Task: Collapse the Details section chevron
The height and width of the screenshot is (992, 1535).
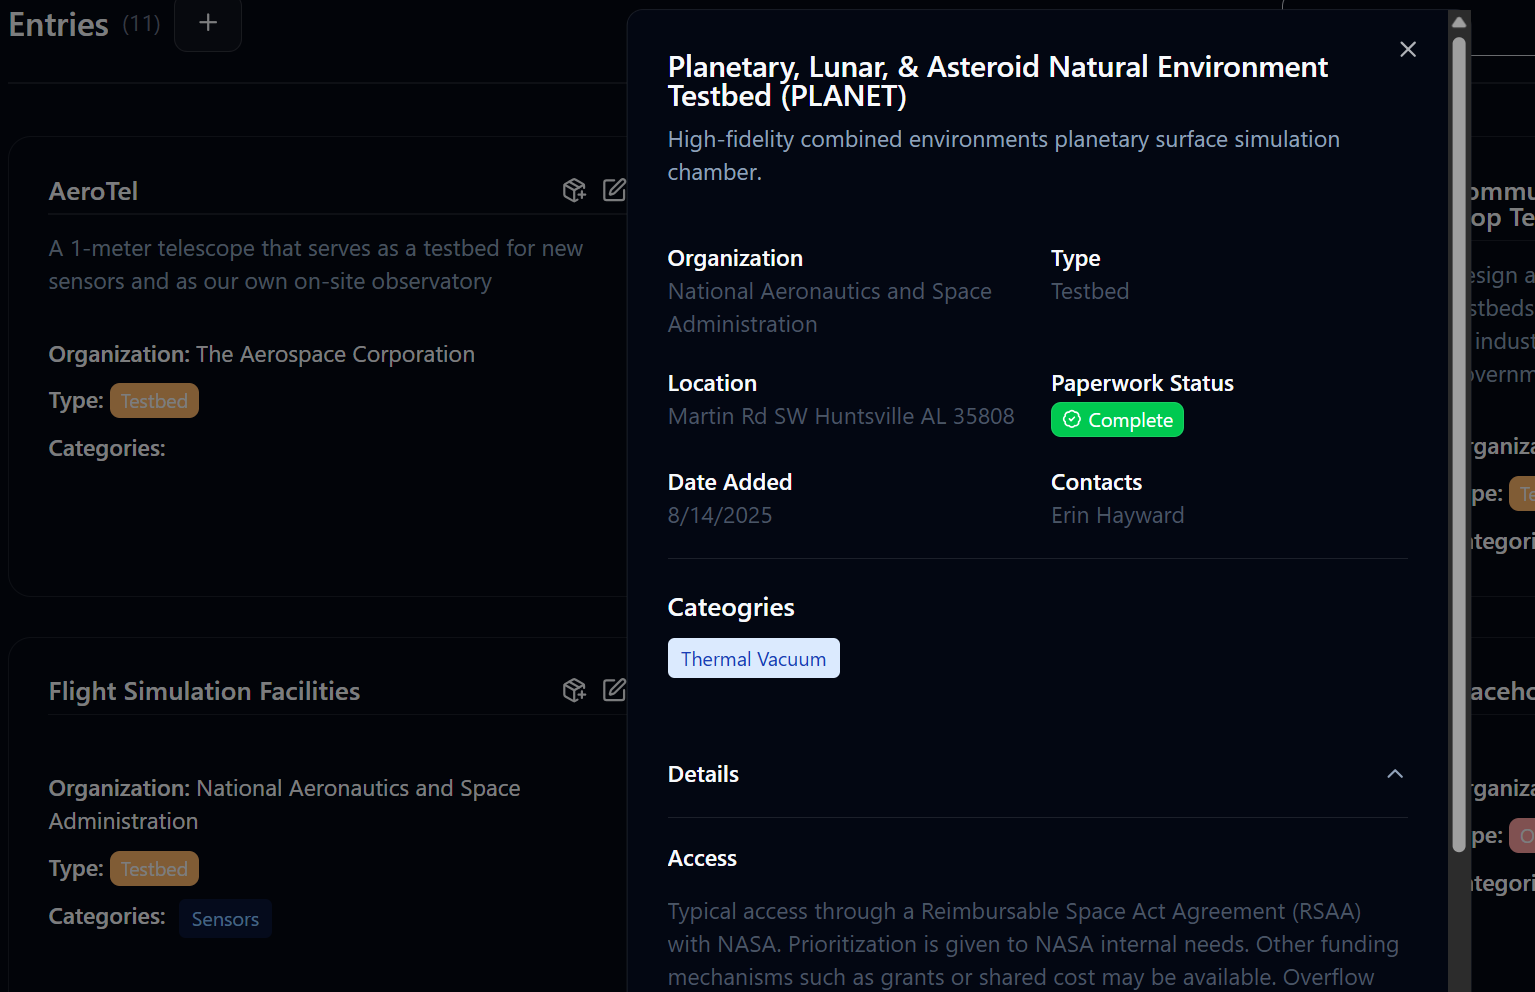Action: (x=1395, y=774)
